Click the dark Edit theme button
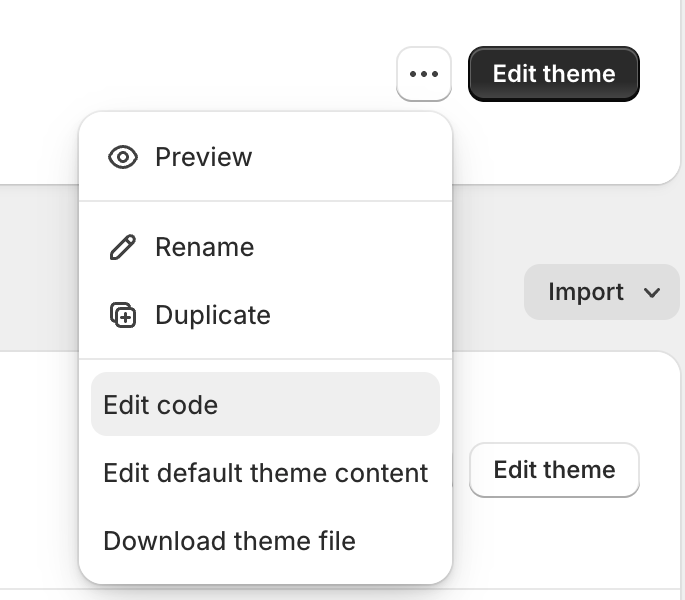Viewport: 685px width, 600px height. click(554, 74)
